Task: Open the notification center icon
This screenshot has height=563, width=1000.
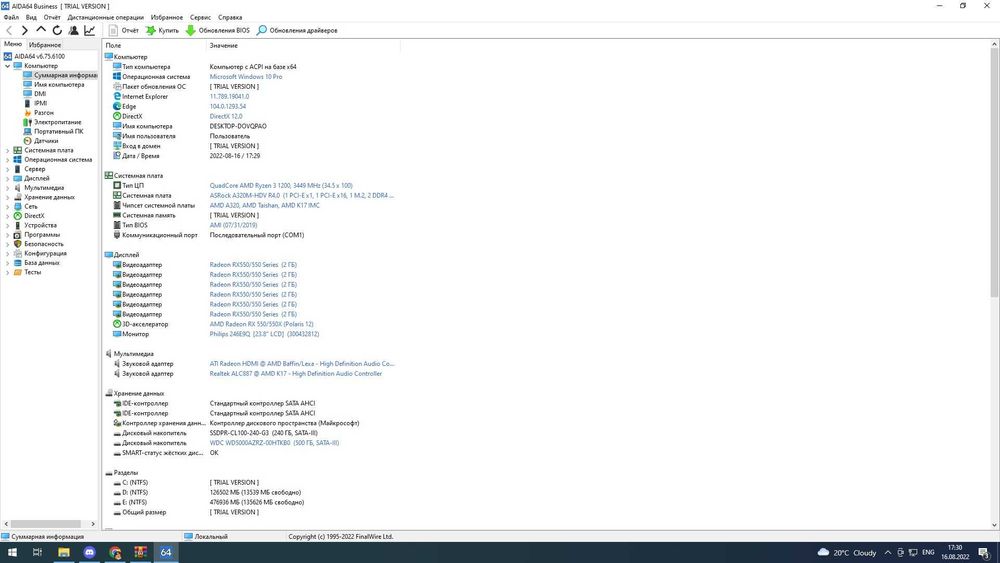Action: coord(985,553)
